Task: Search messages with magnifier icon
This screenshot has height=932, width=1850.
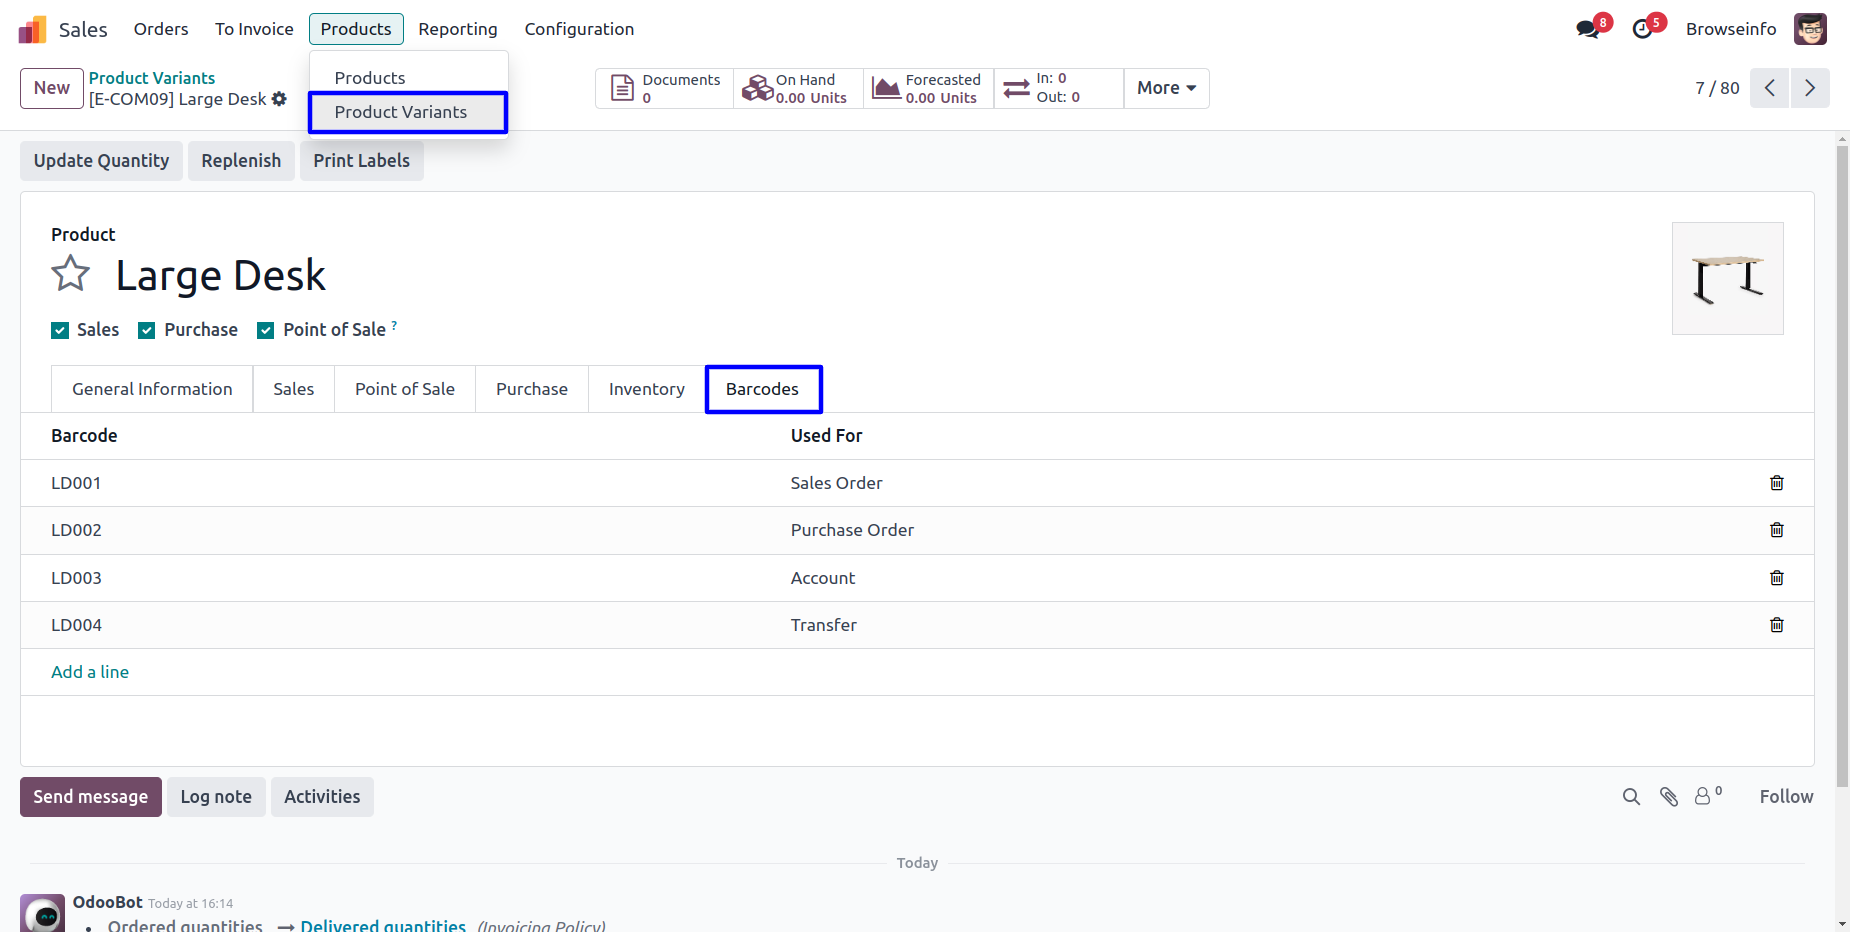Action: coord(1631,797)
